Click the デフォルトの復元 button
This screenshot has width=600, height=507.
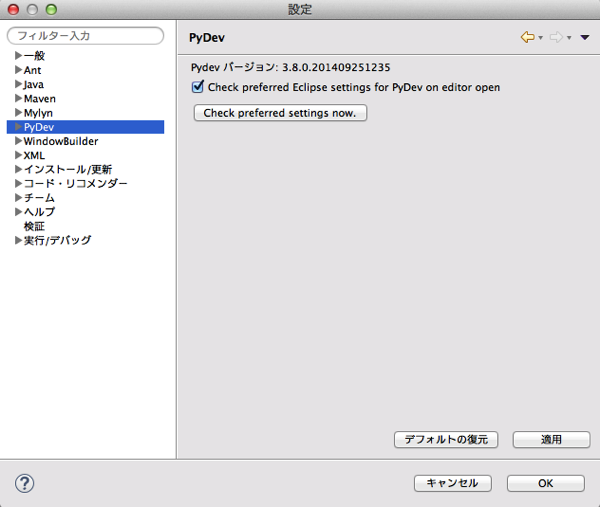446,440
